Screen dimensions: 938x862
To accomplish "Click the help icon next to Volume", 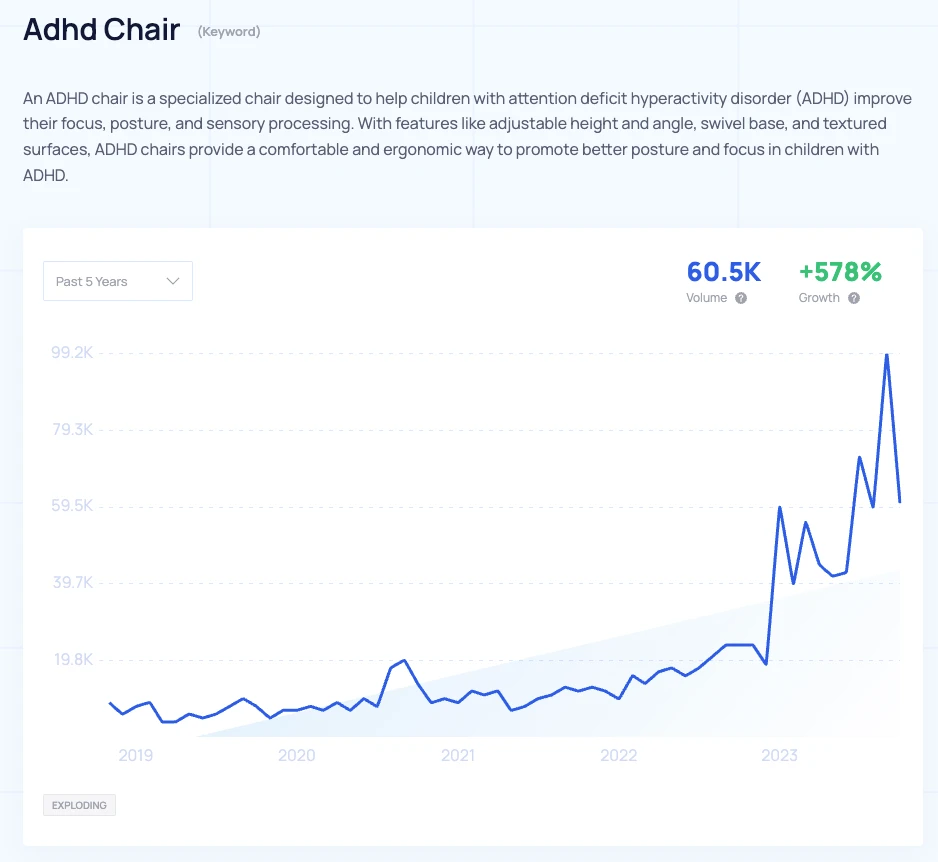I will tap(741, 298).
